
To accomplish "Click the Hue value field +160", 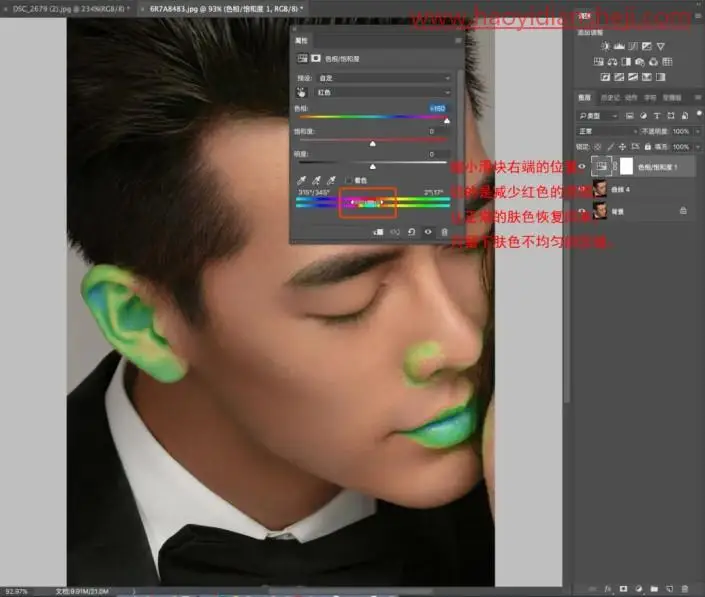I will coord(437,108).
